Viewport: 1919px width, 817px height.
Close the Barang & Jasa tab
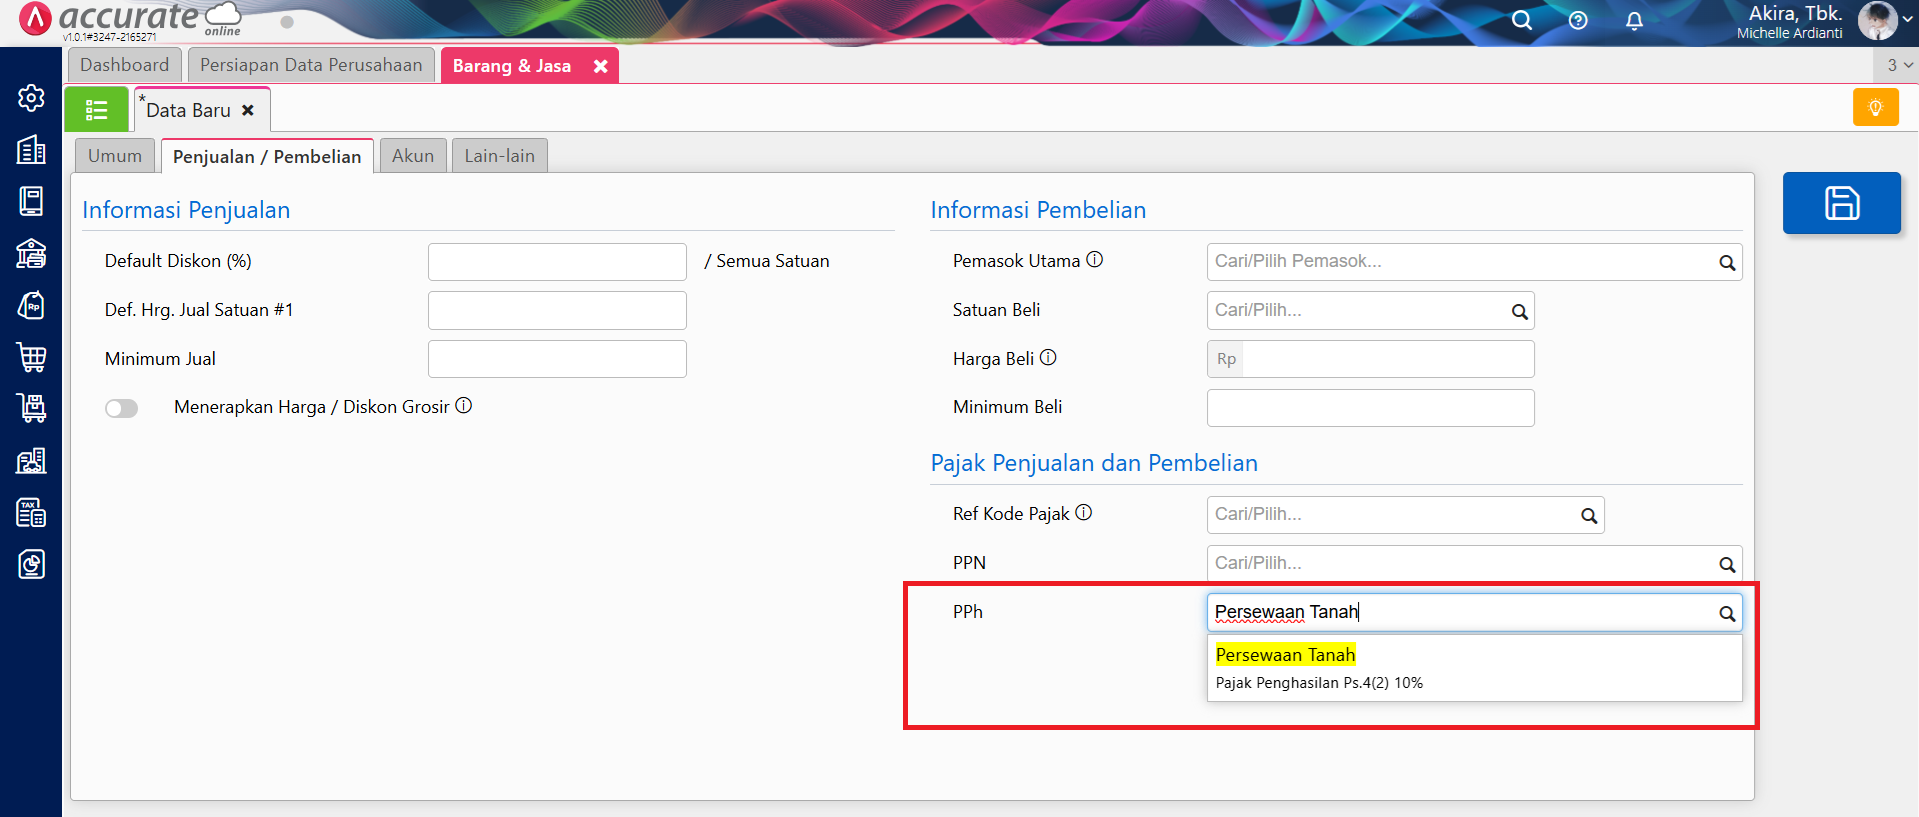(x=600, y=66)
